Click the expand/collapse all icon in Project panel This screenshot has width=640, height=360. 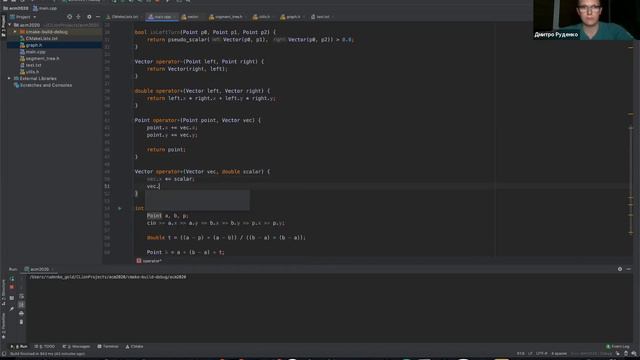tap(78, 17)
